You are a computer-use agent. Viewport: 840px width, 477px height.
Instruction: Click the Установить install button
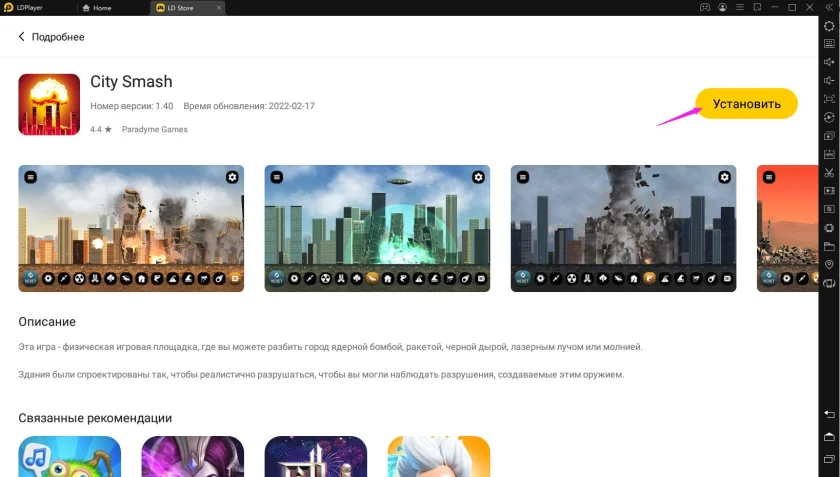(x=746, y=103)
